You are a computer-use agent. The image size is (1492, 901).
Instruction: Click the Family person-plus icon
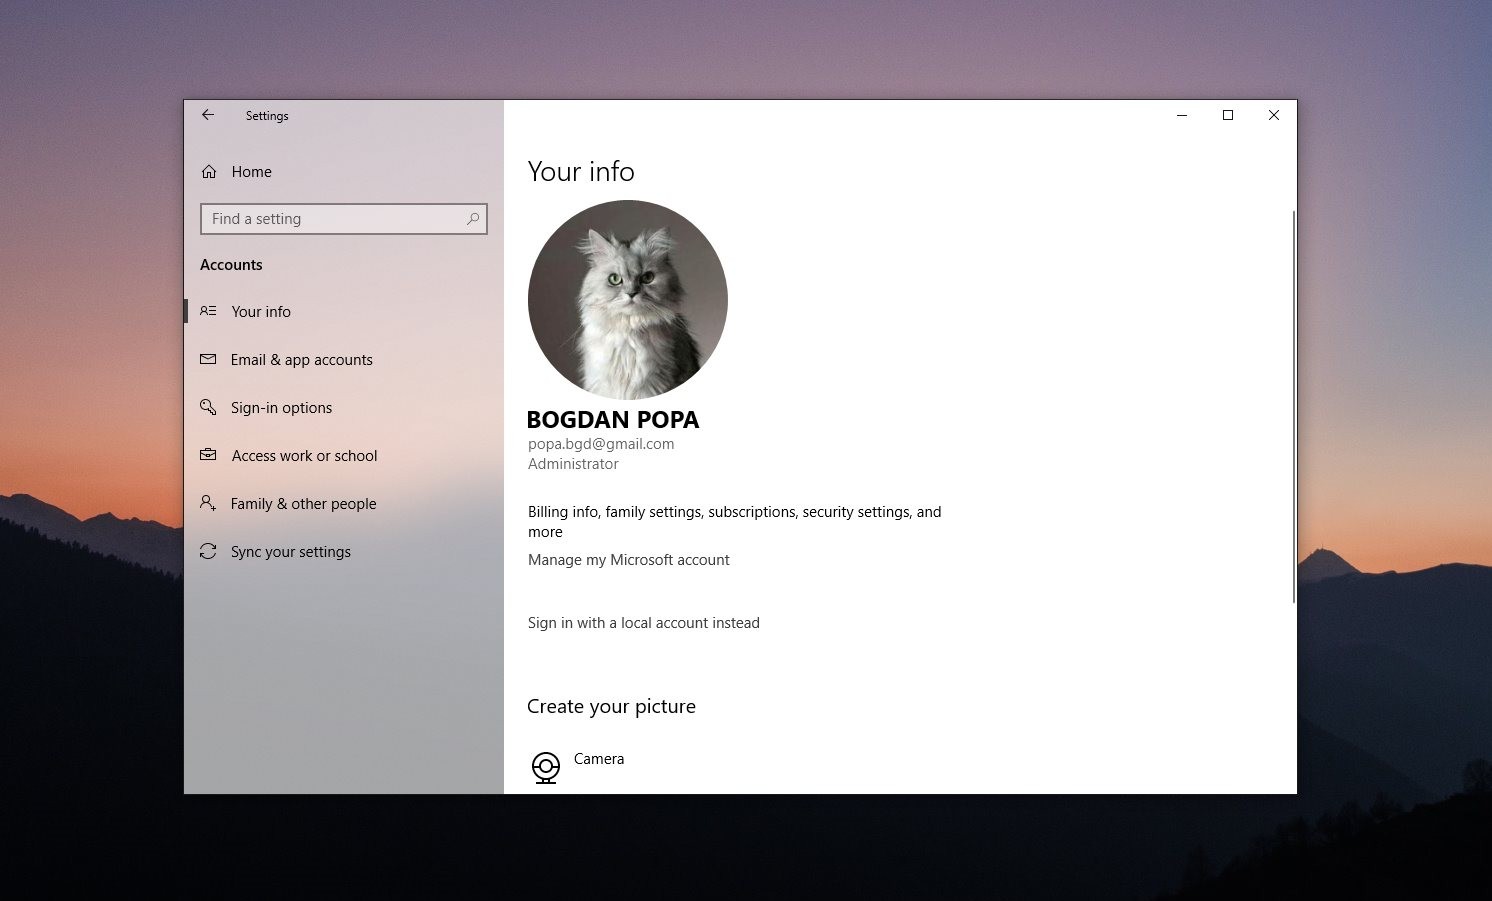point(208,503)
